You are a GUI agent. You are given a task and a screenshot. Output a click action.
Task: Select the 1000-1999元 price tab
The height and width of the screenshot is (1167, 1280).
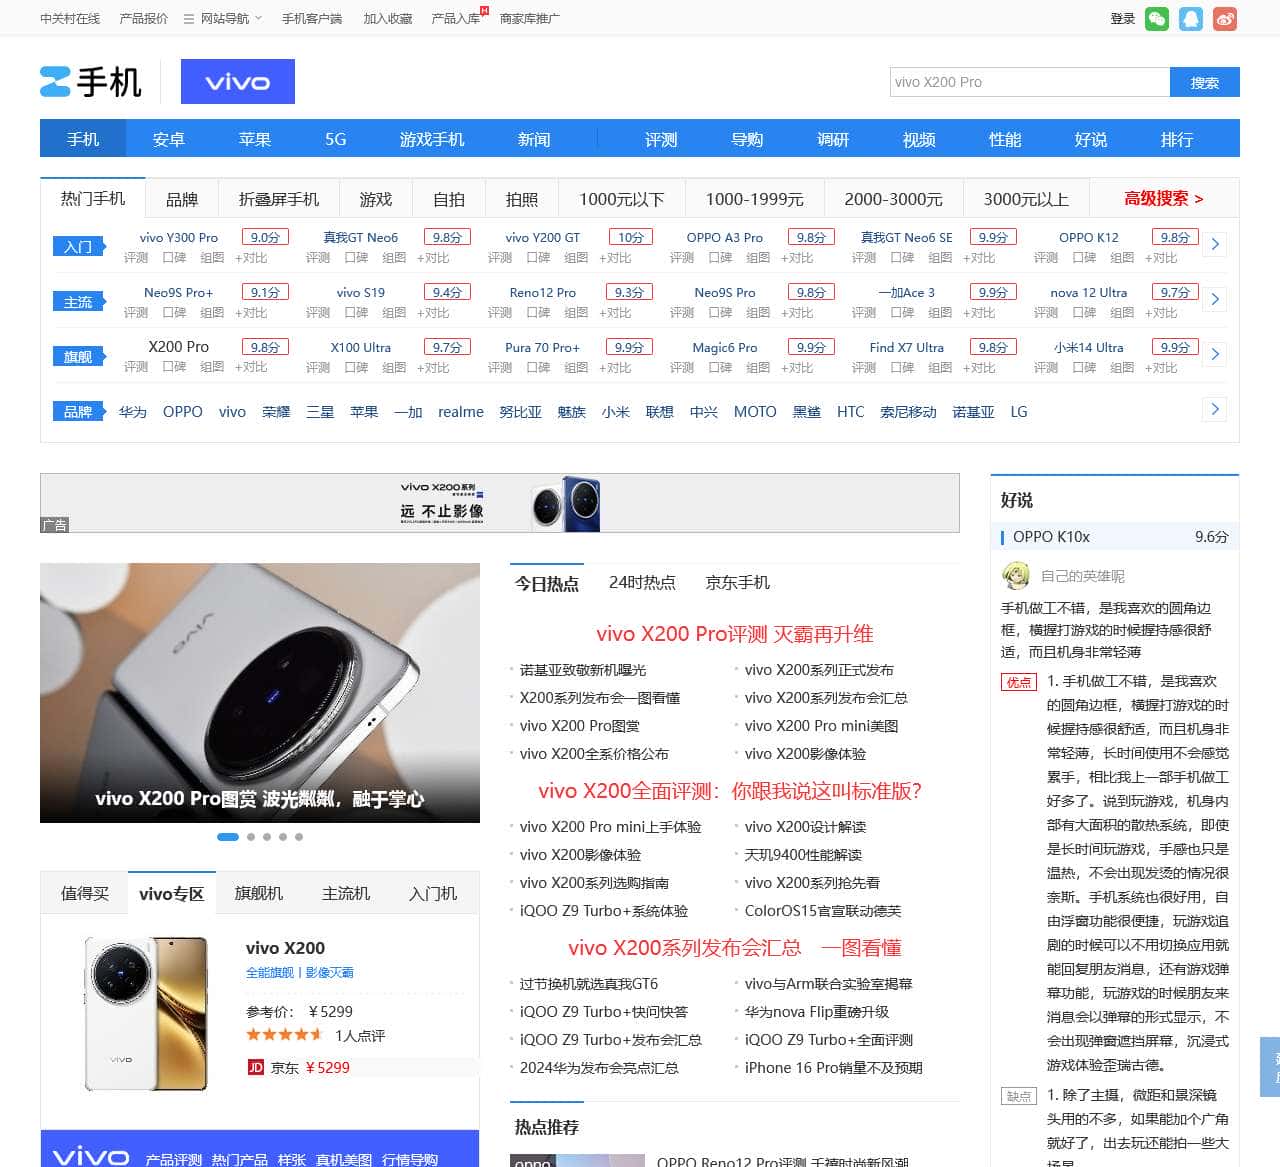(x=754, y=199)
